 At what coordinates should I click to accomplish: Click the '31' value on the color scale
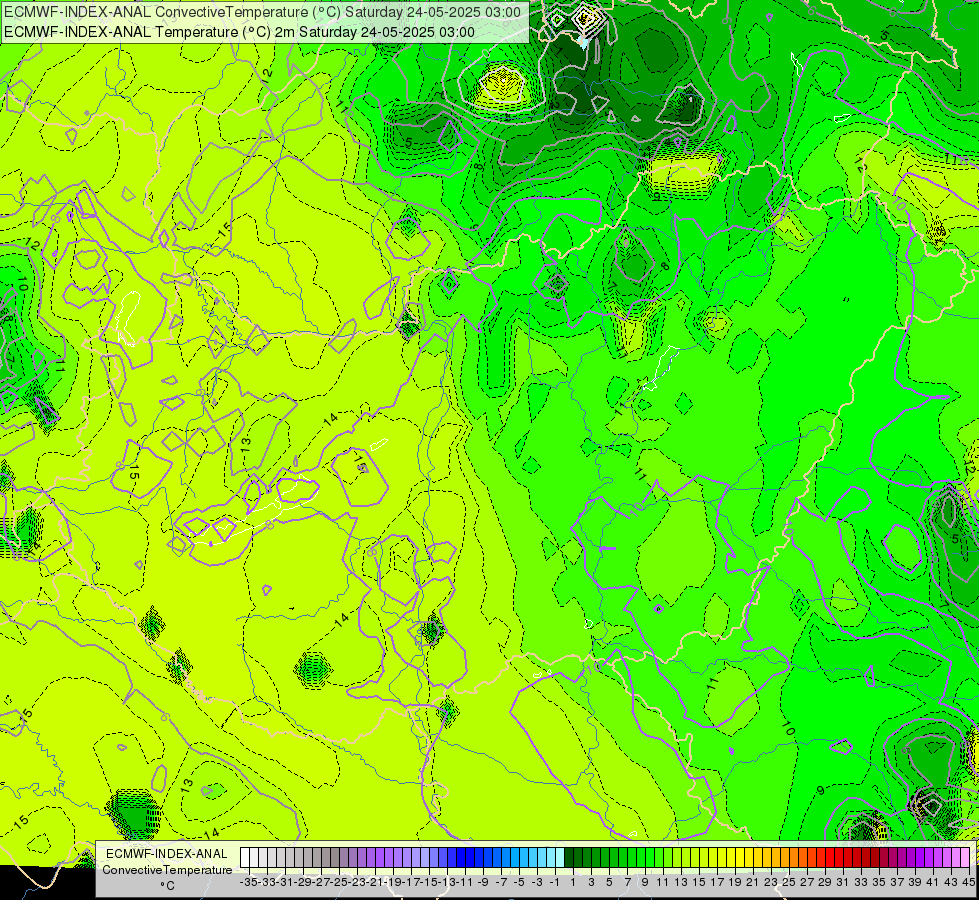tap(843, 882)
